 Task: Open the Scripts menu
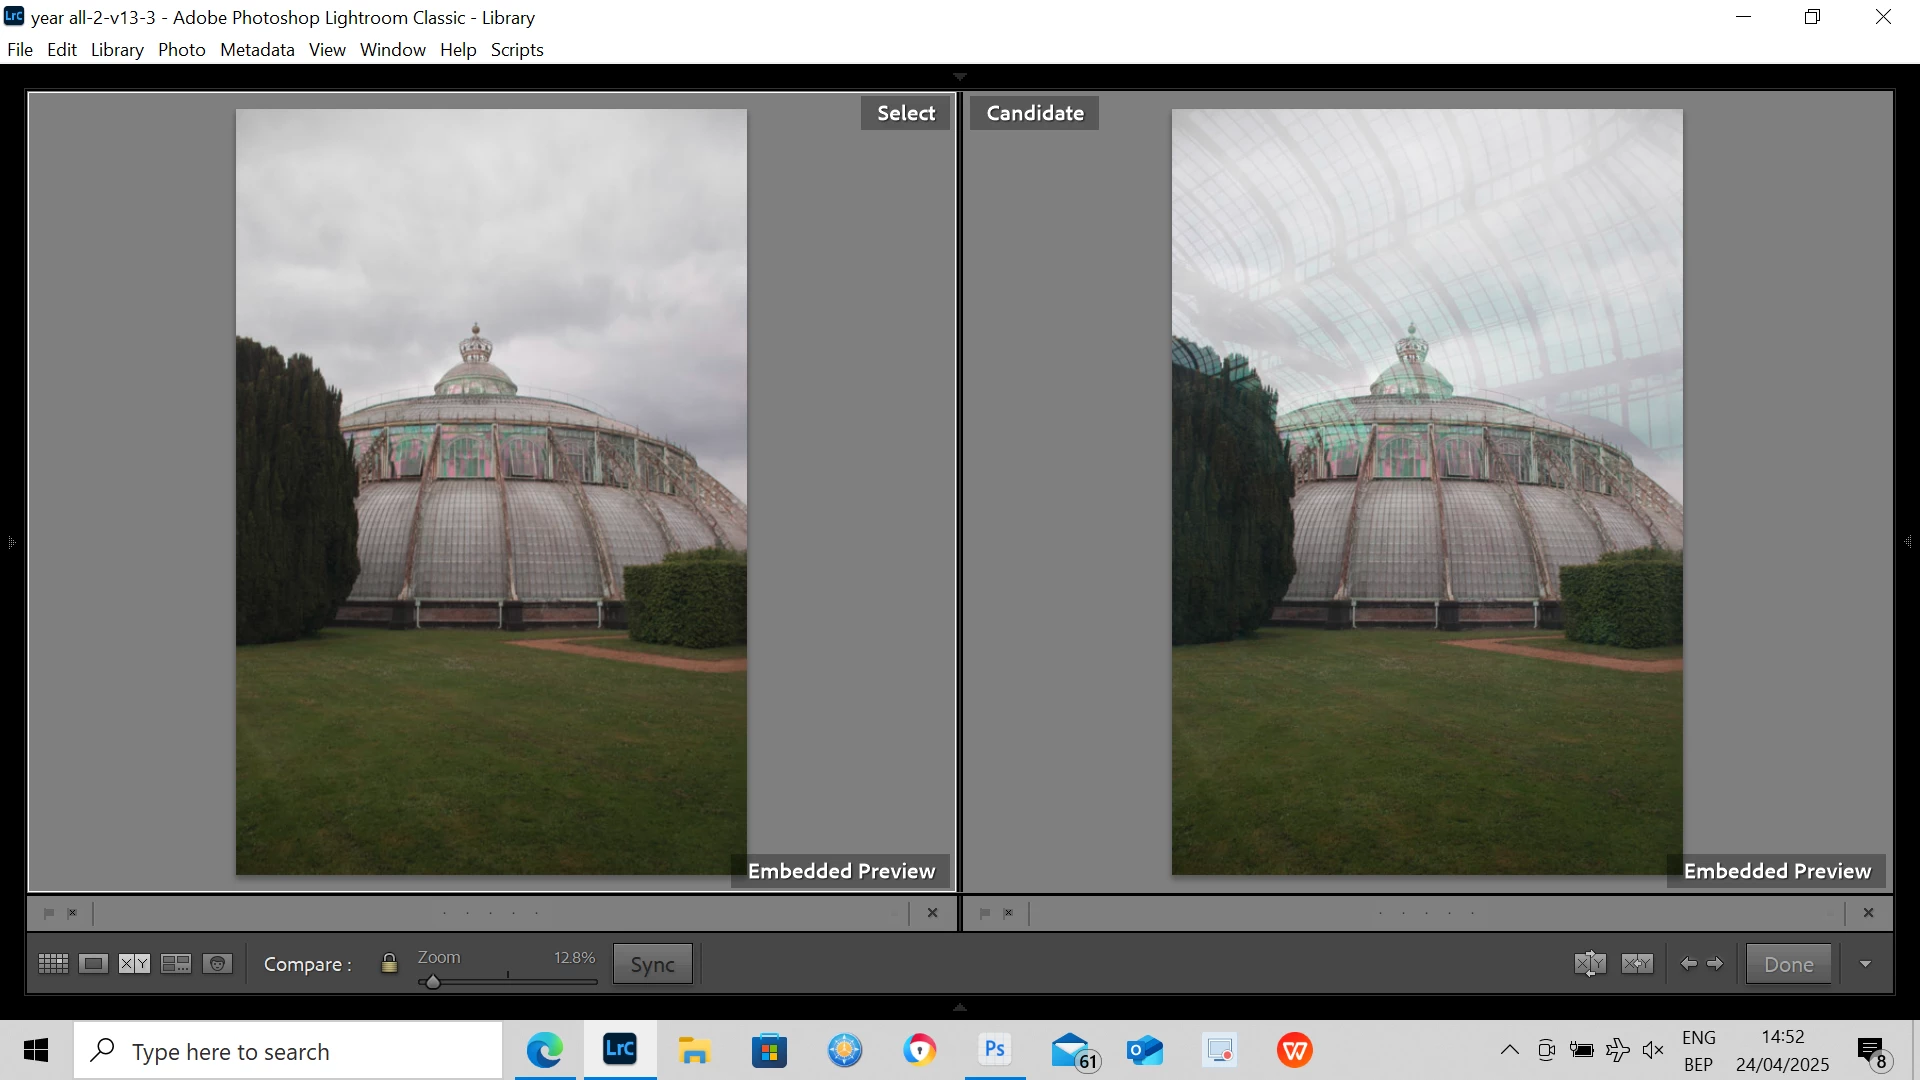coord(517,50)
